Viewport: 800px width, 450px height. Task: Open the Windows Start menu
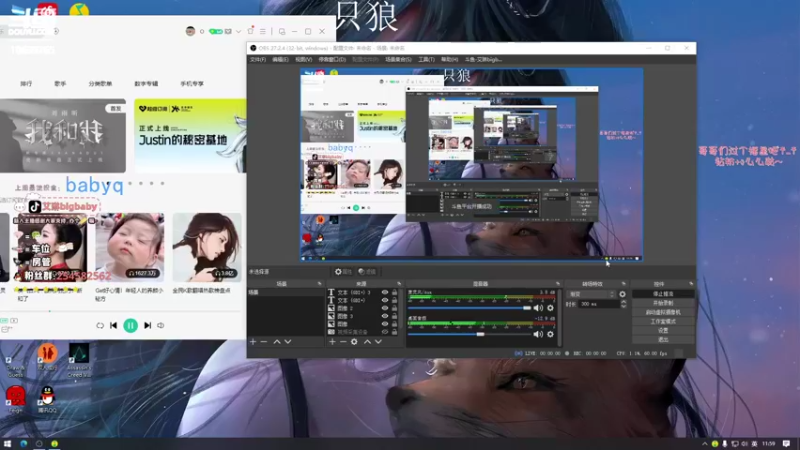[x=7, y=443]
